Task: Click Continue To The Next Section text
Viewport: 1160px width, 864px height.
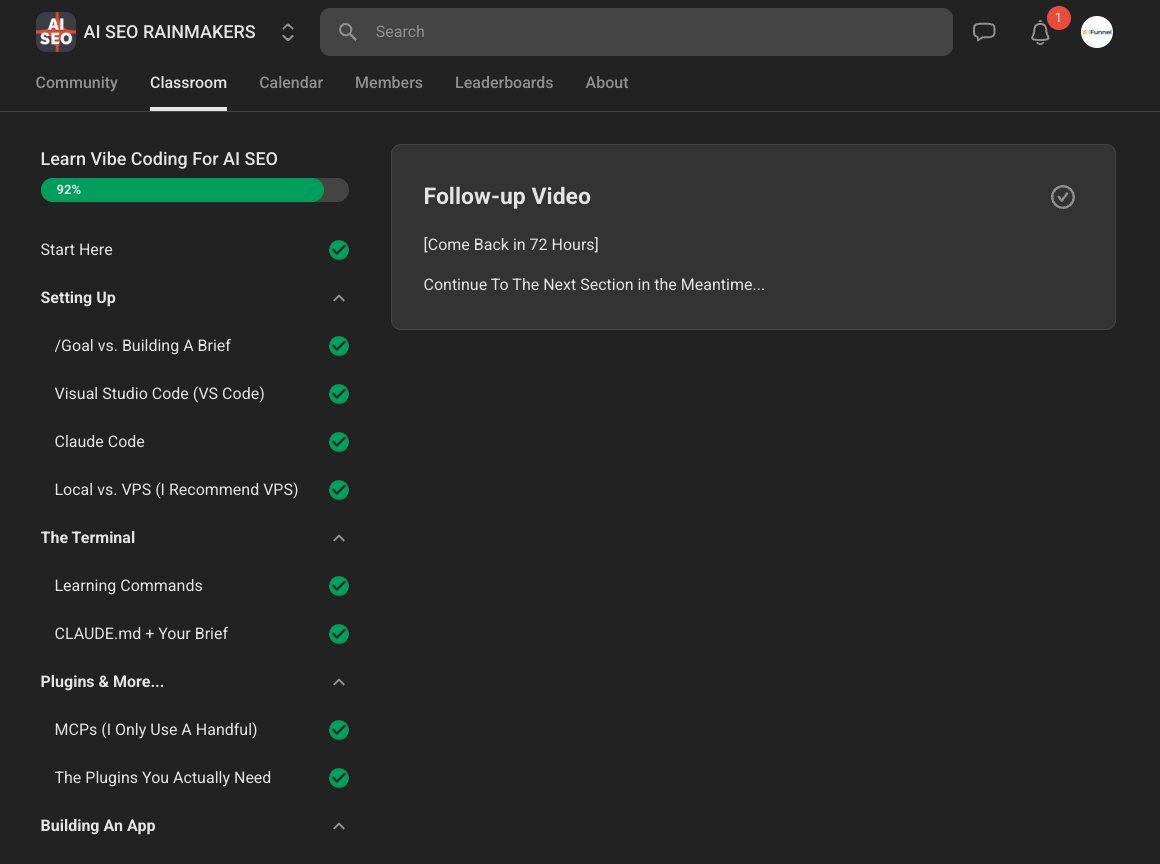Action: (x=594, y=285)
